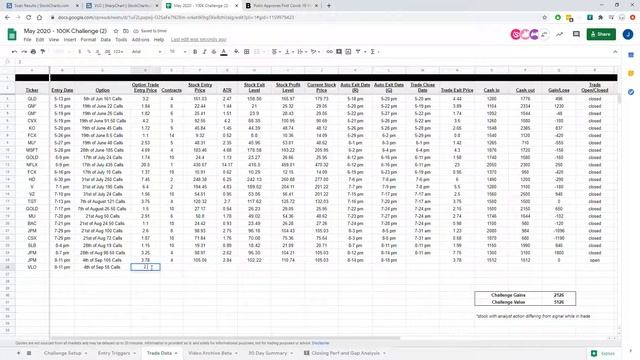The height and width of the screenshot is (360, 640).
Task: Open the Edit menu
Action: click(40, 40)
